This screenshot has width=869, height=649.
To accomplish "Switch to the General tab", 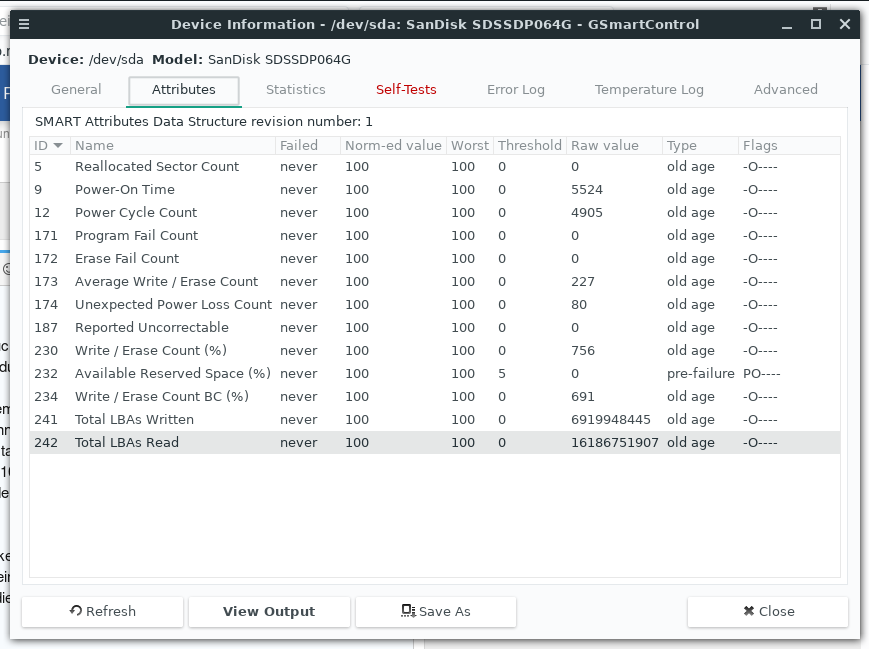I will pos(76,89).
